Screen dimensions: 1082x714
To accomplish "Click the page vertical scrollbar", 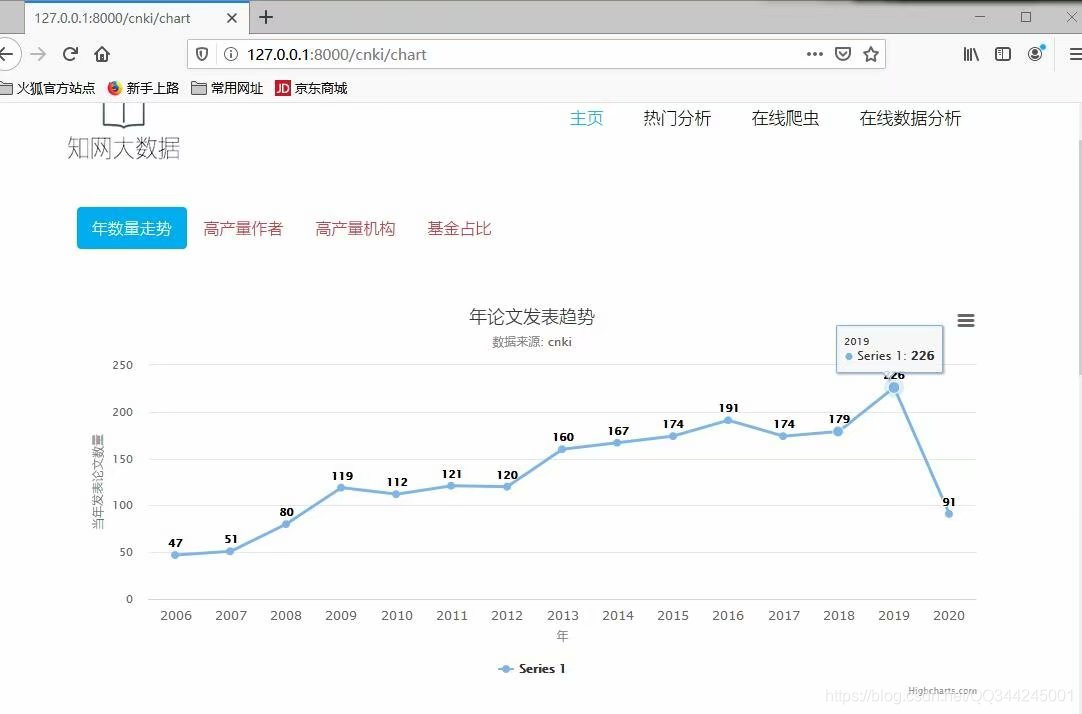I will (x=1078, y=256).
